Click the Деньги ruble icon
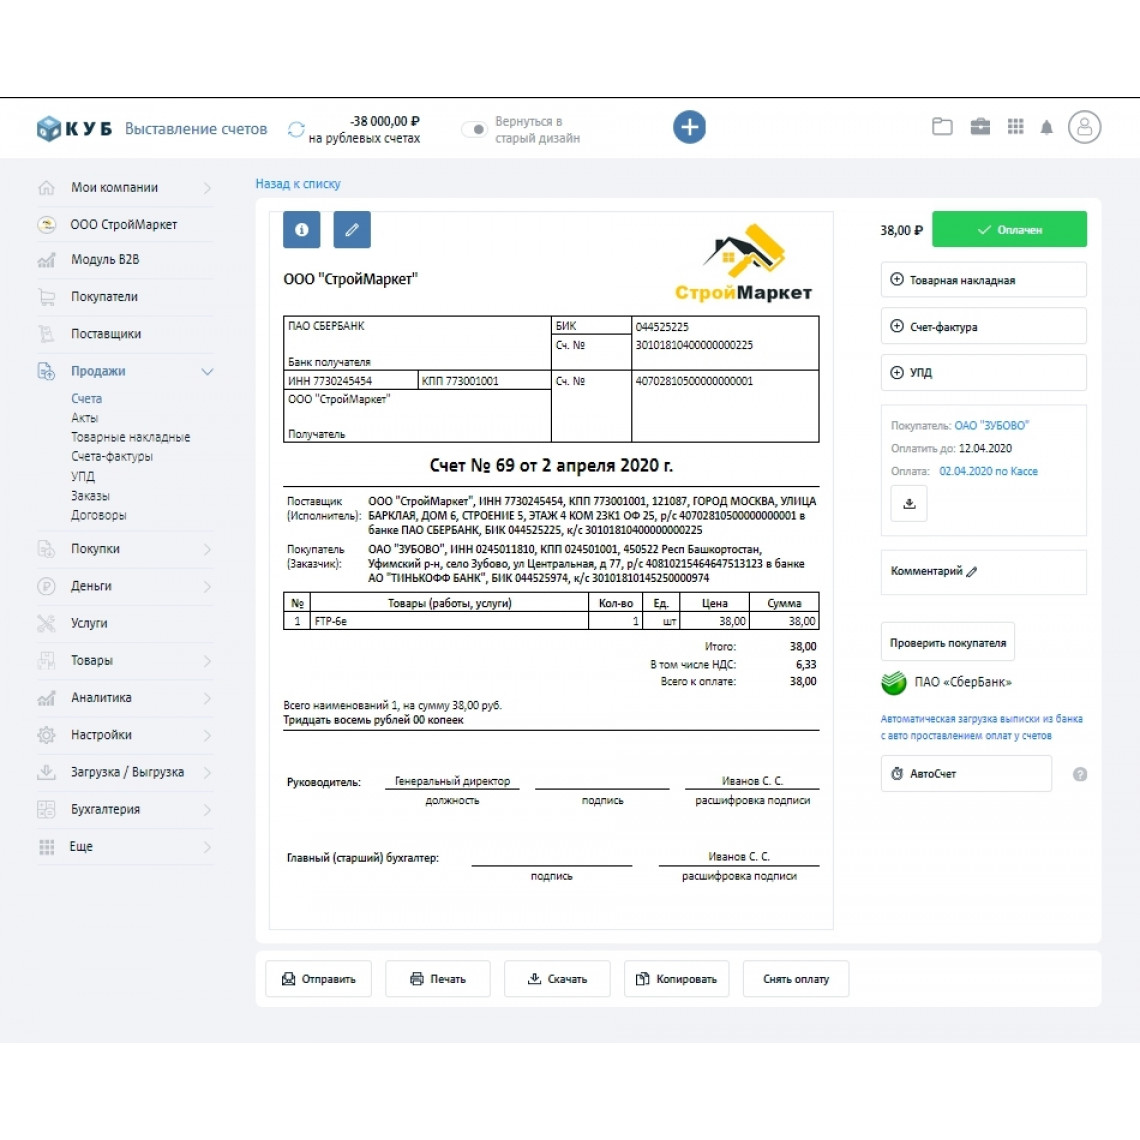Screen dimensions: 1140x1140 pyautogui.click(x=47, y=586)
